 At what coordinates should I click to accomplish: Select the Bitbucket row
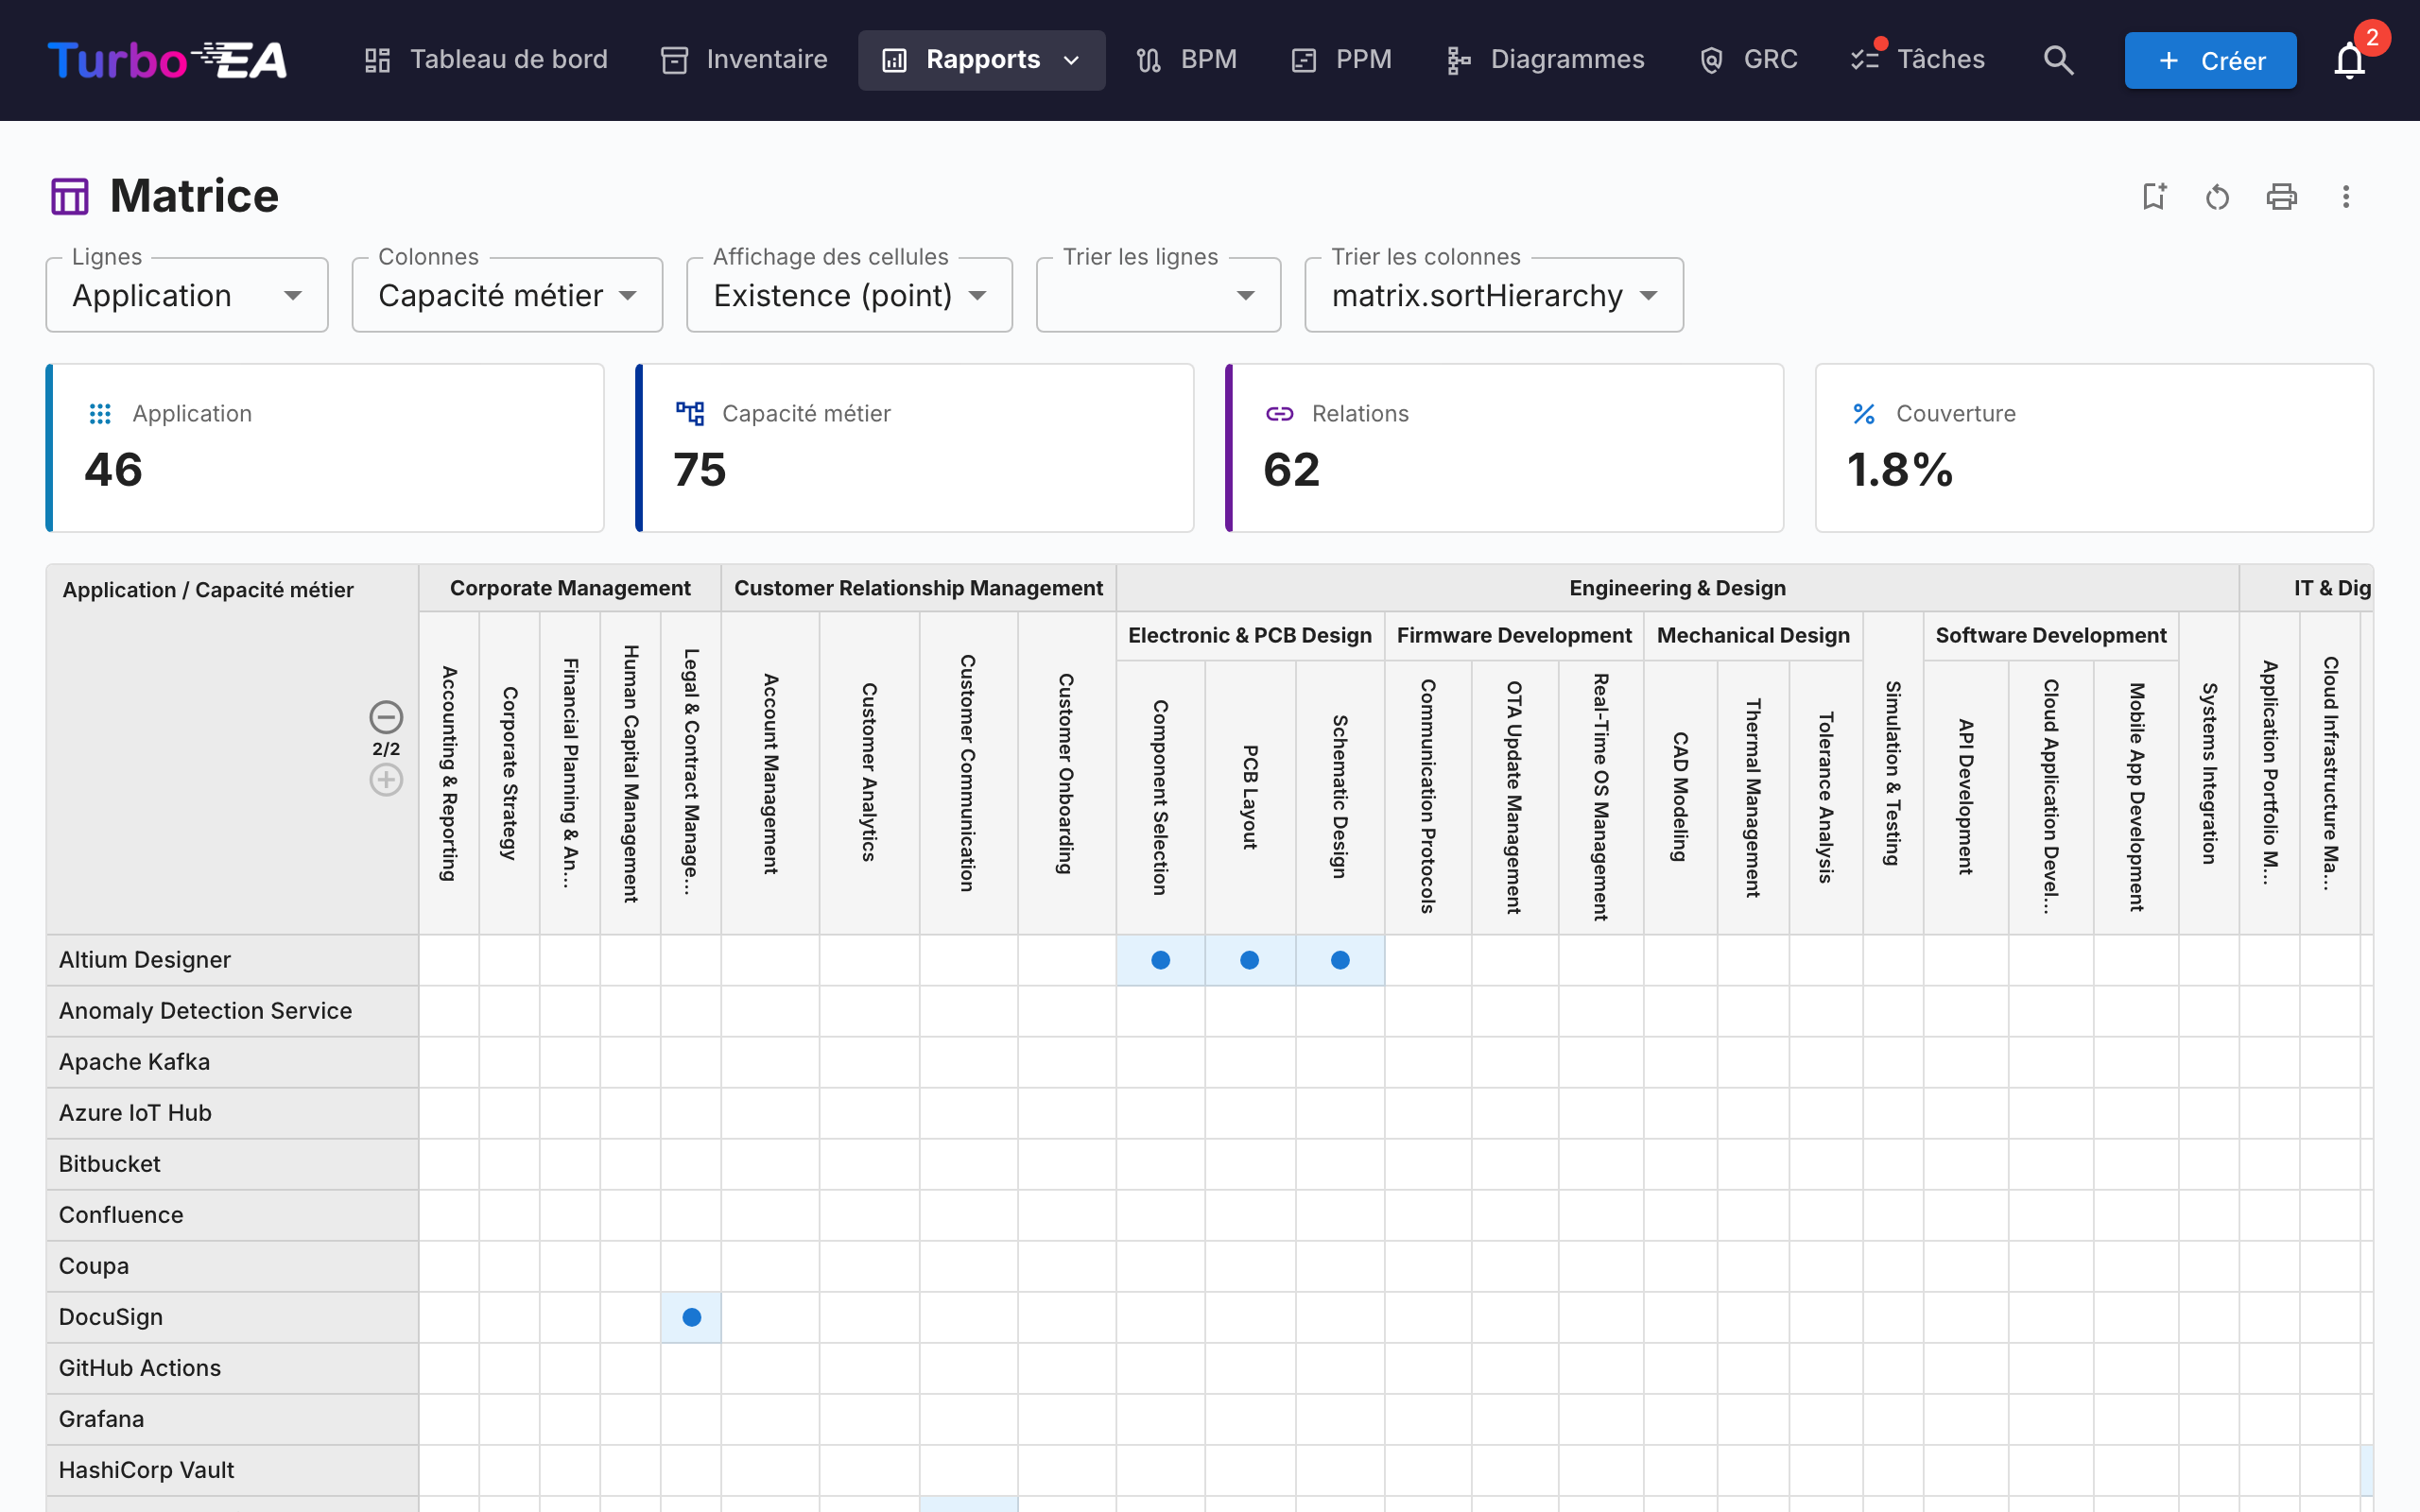click(232, 1164)
